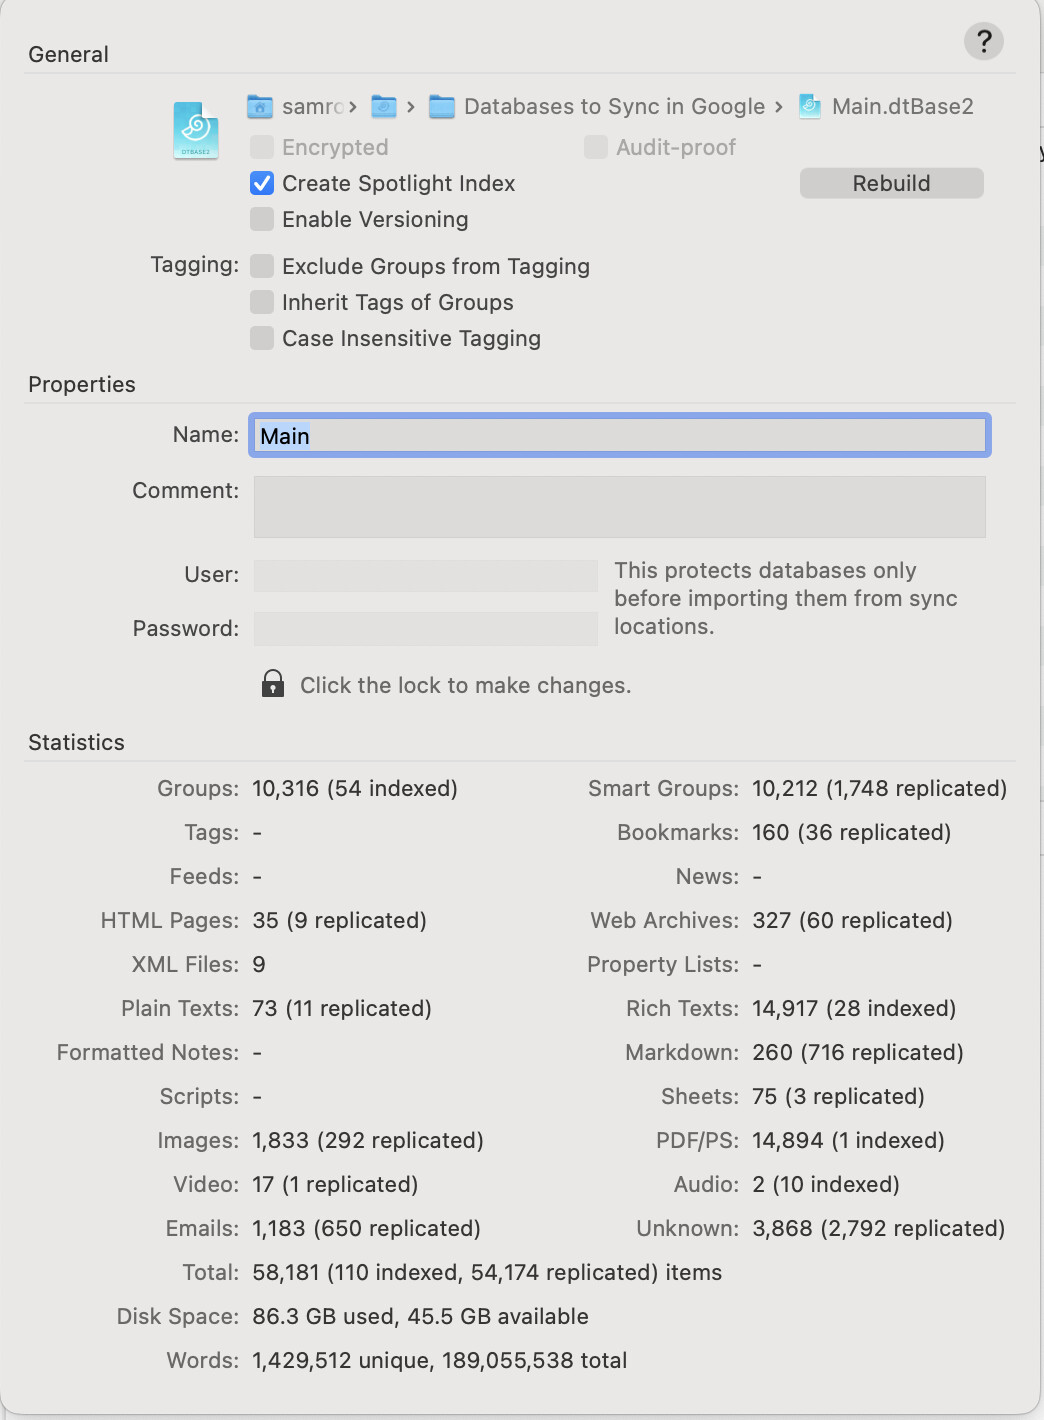The image size is (1044, 1420).
Task: Click the Name field containing Main
Action: (x=620, y=436)
